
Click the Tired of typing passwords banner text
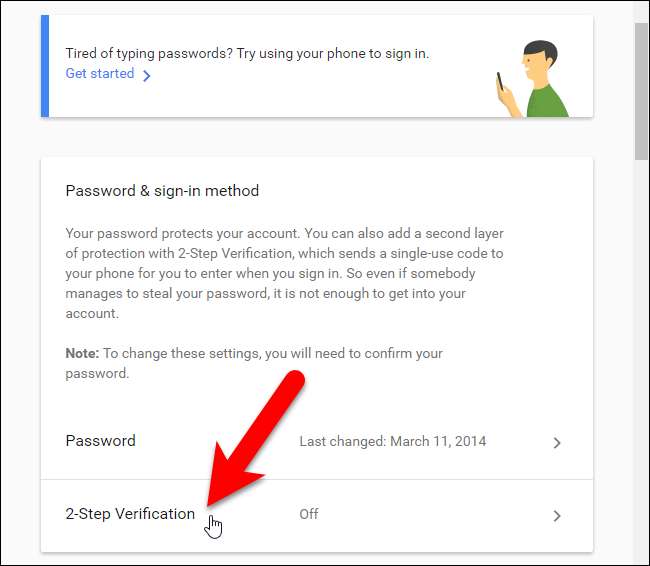coord(247,53)
